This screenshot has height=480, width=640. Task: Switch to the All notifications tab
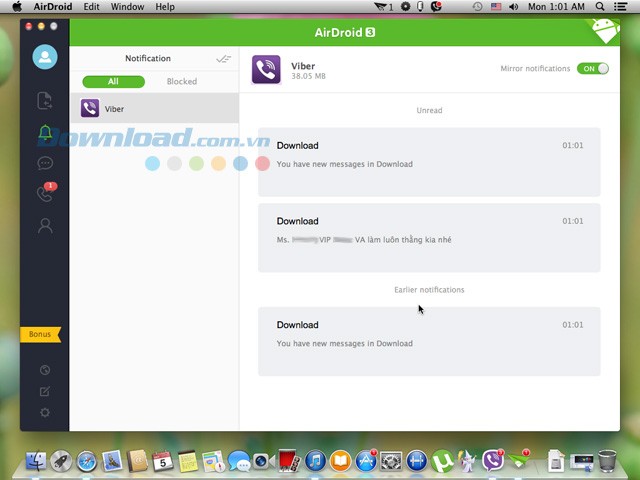[x=113, y=82]
